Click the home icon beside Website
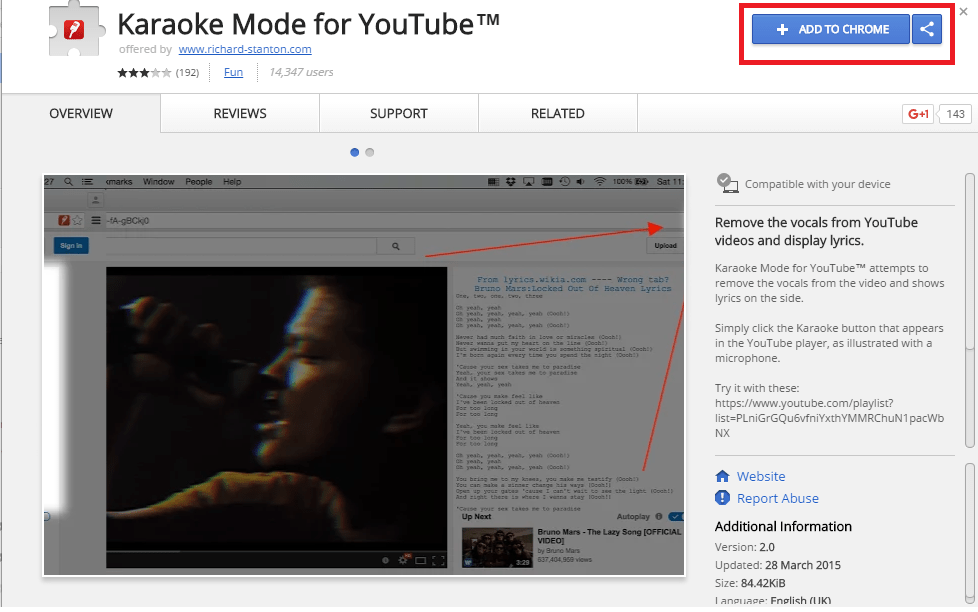This screenshot has width=978, height=612. (722, 477)
